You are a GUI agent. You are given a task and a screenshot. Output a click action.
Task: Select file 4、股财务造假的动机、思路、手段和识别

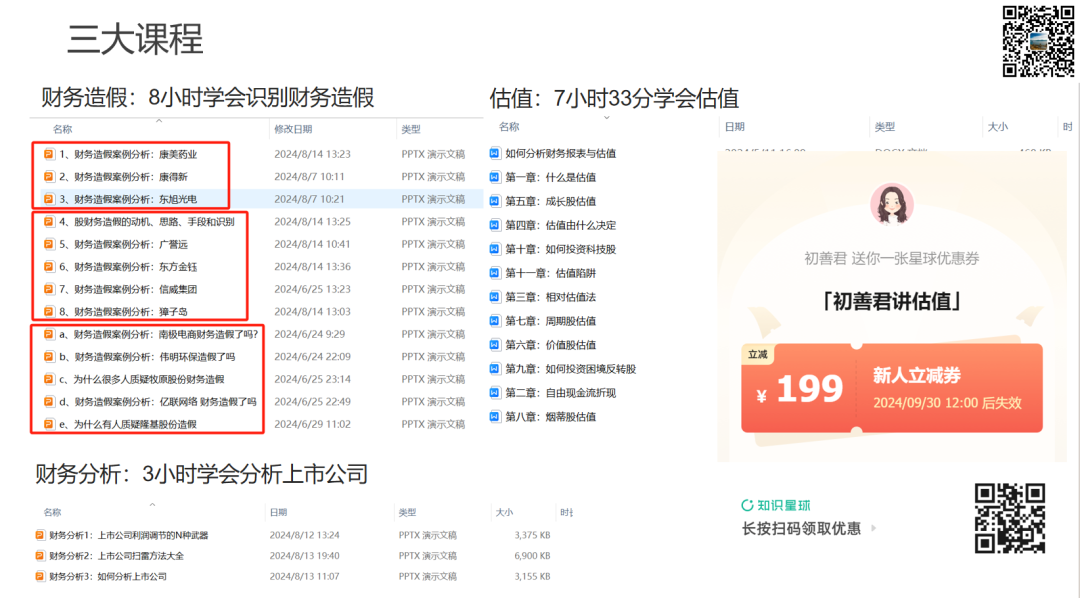(x=146, y=222)
